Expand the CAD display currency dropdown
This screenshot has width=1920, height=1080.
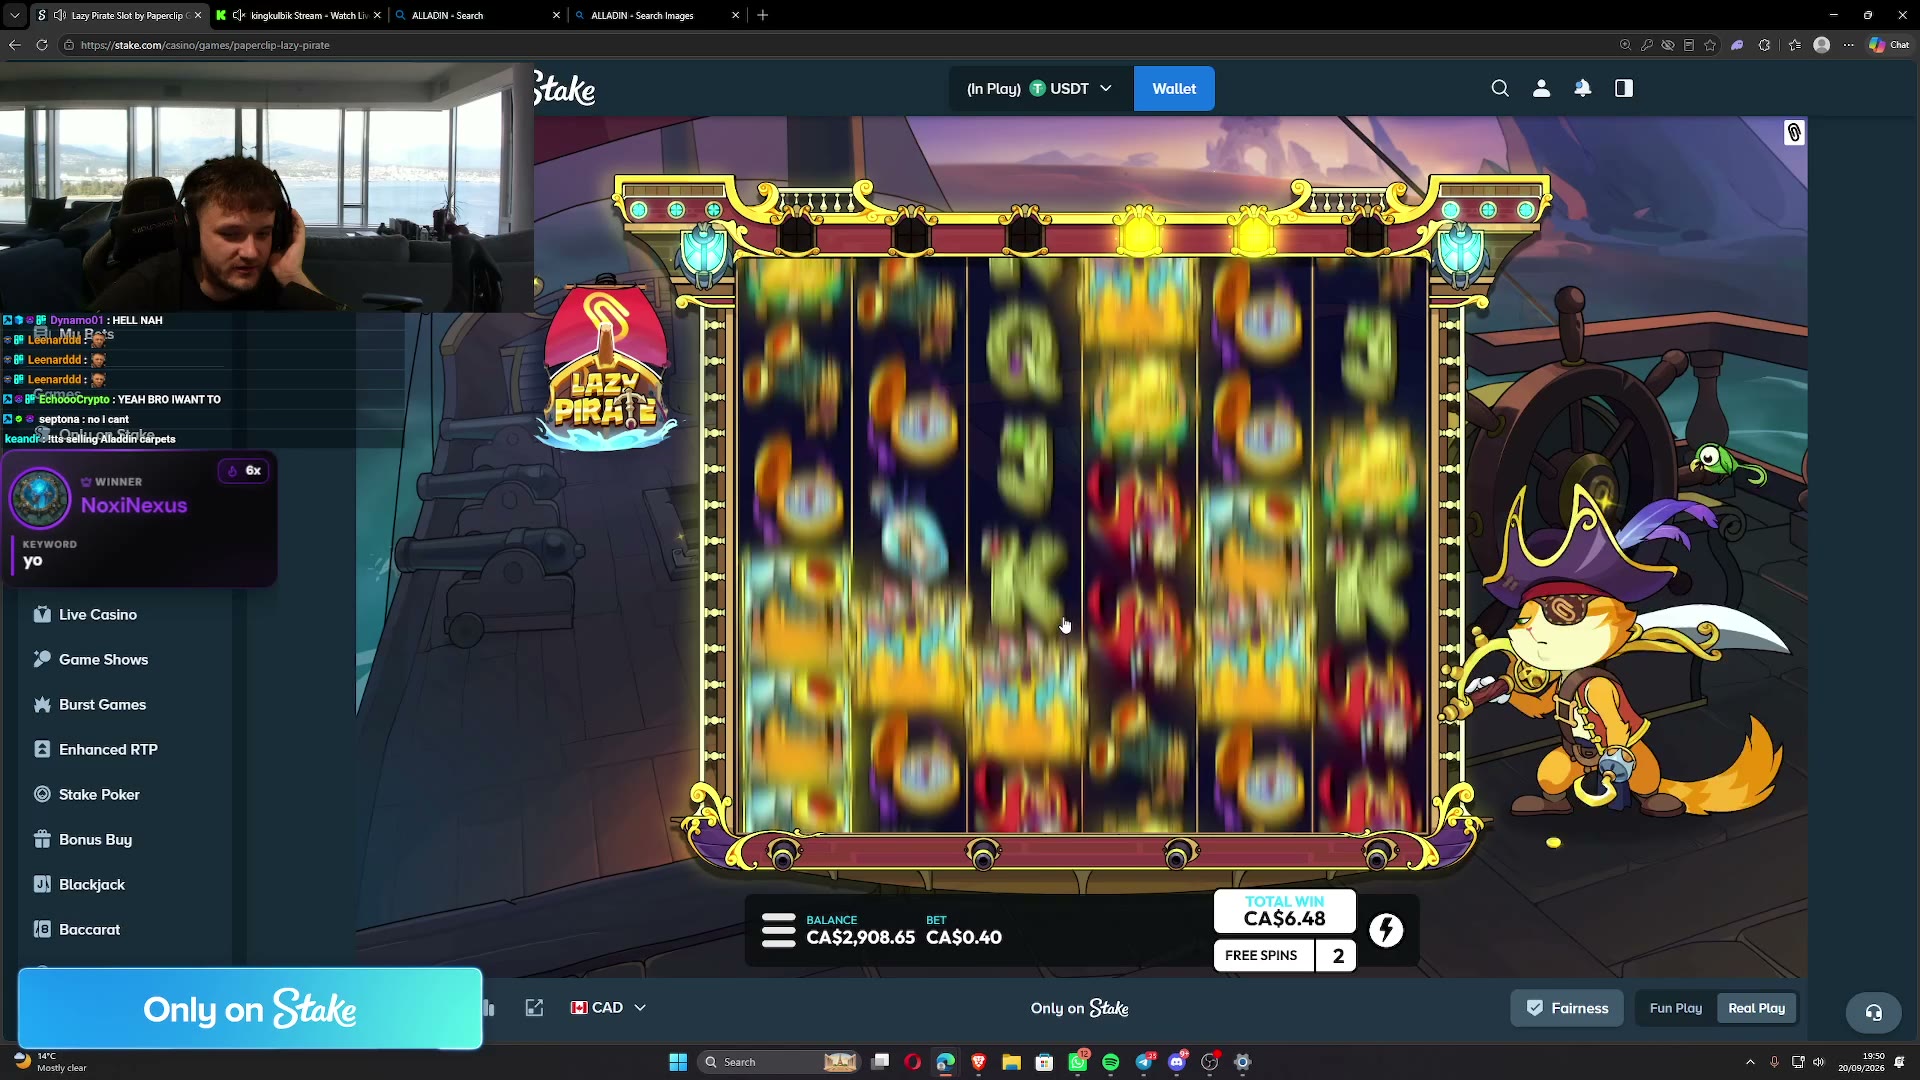[608, 1008]
